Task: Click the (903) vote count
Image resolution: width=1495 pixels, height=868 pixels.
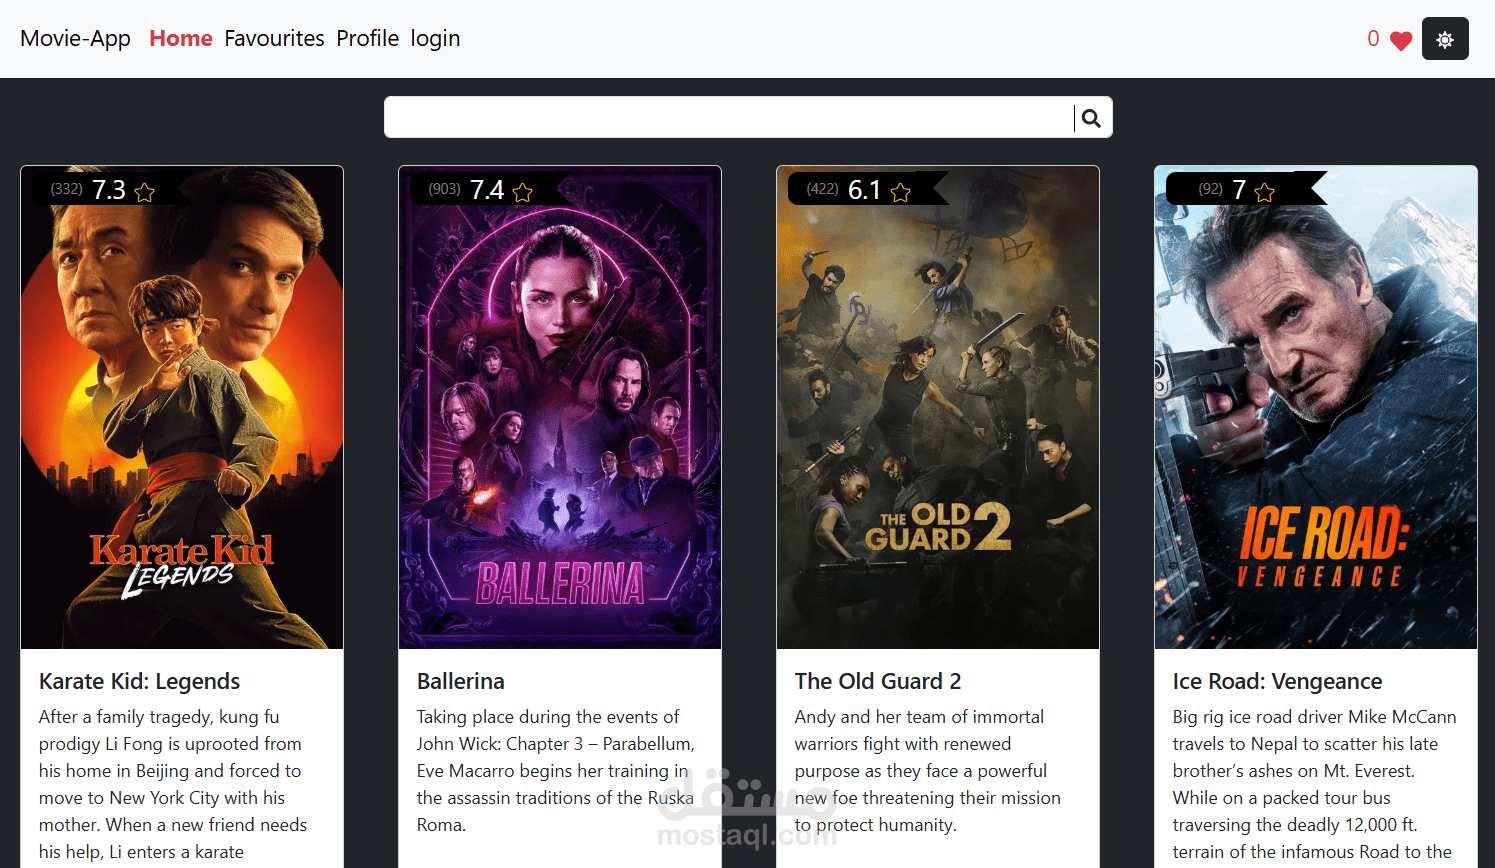Action: tap(445, 189)
